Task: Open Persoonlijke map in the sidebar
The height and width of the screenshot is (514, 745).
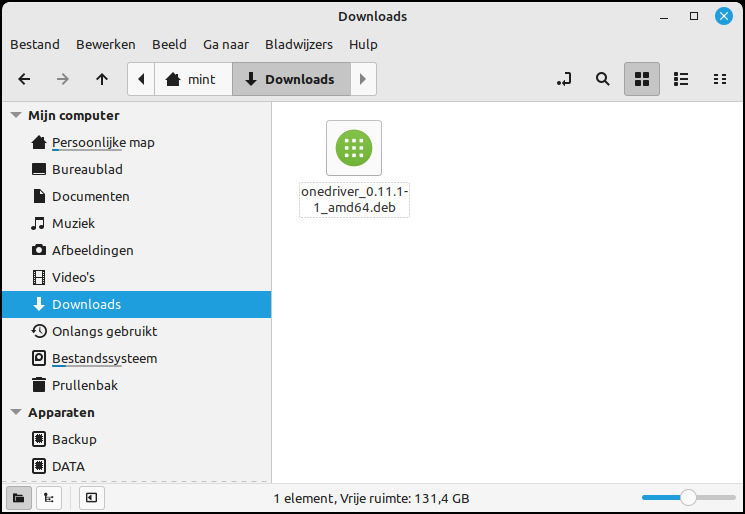Action: coord(136,143)
